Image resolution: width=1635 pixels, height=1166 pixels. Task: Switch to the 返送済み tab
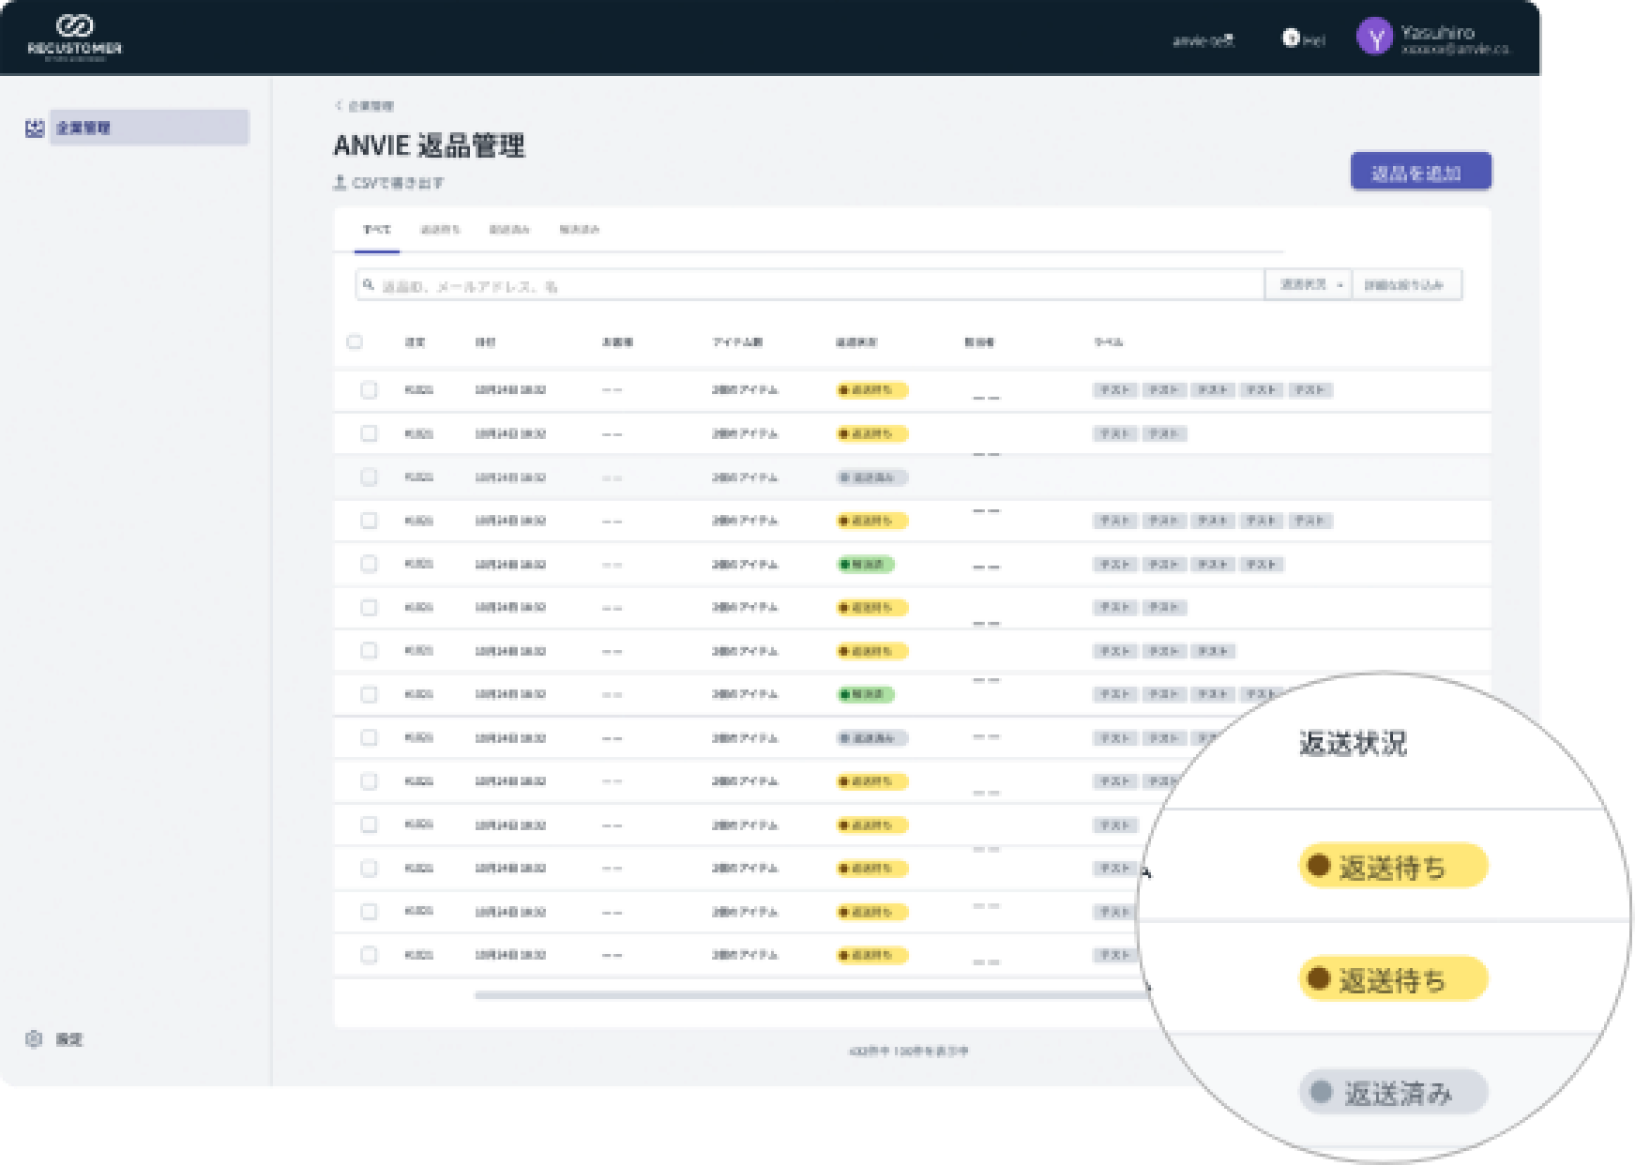pyautogui.click(x=509, y=230)
